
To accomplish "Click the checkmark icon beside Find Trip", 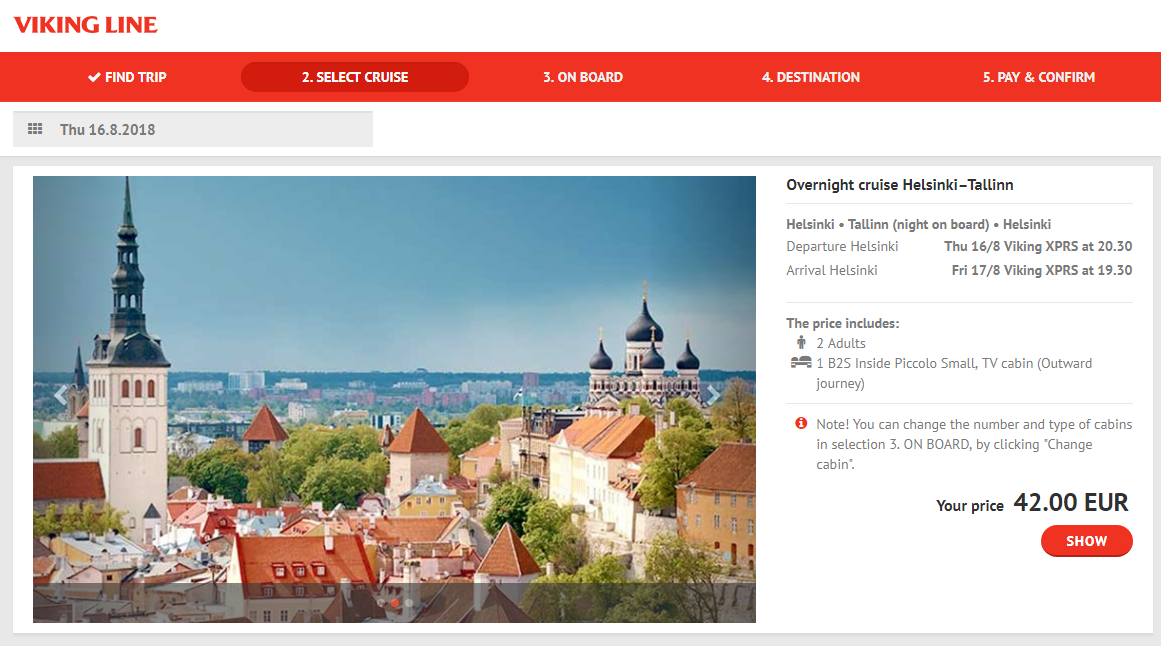I will pyautogui.click(x=94, y=77).
